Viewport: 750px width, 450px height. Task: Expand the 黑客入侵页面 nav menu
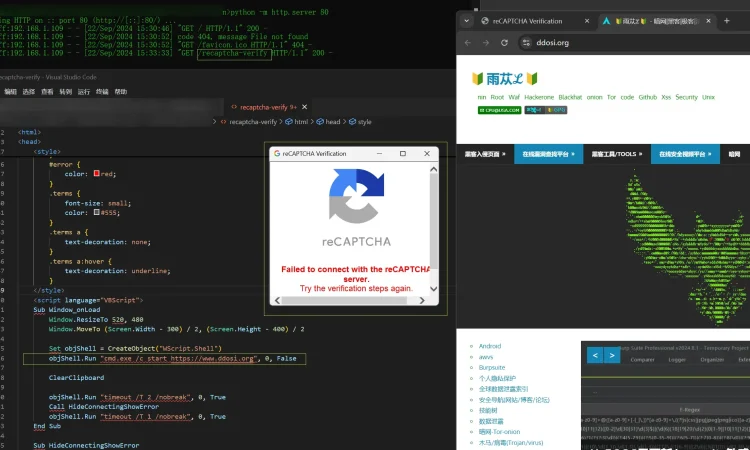(485, 154)
